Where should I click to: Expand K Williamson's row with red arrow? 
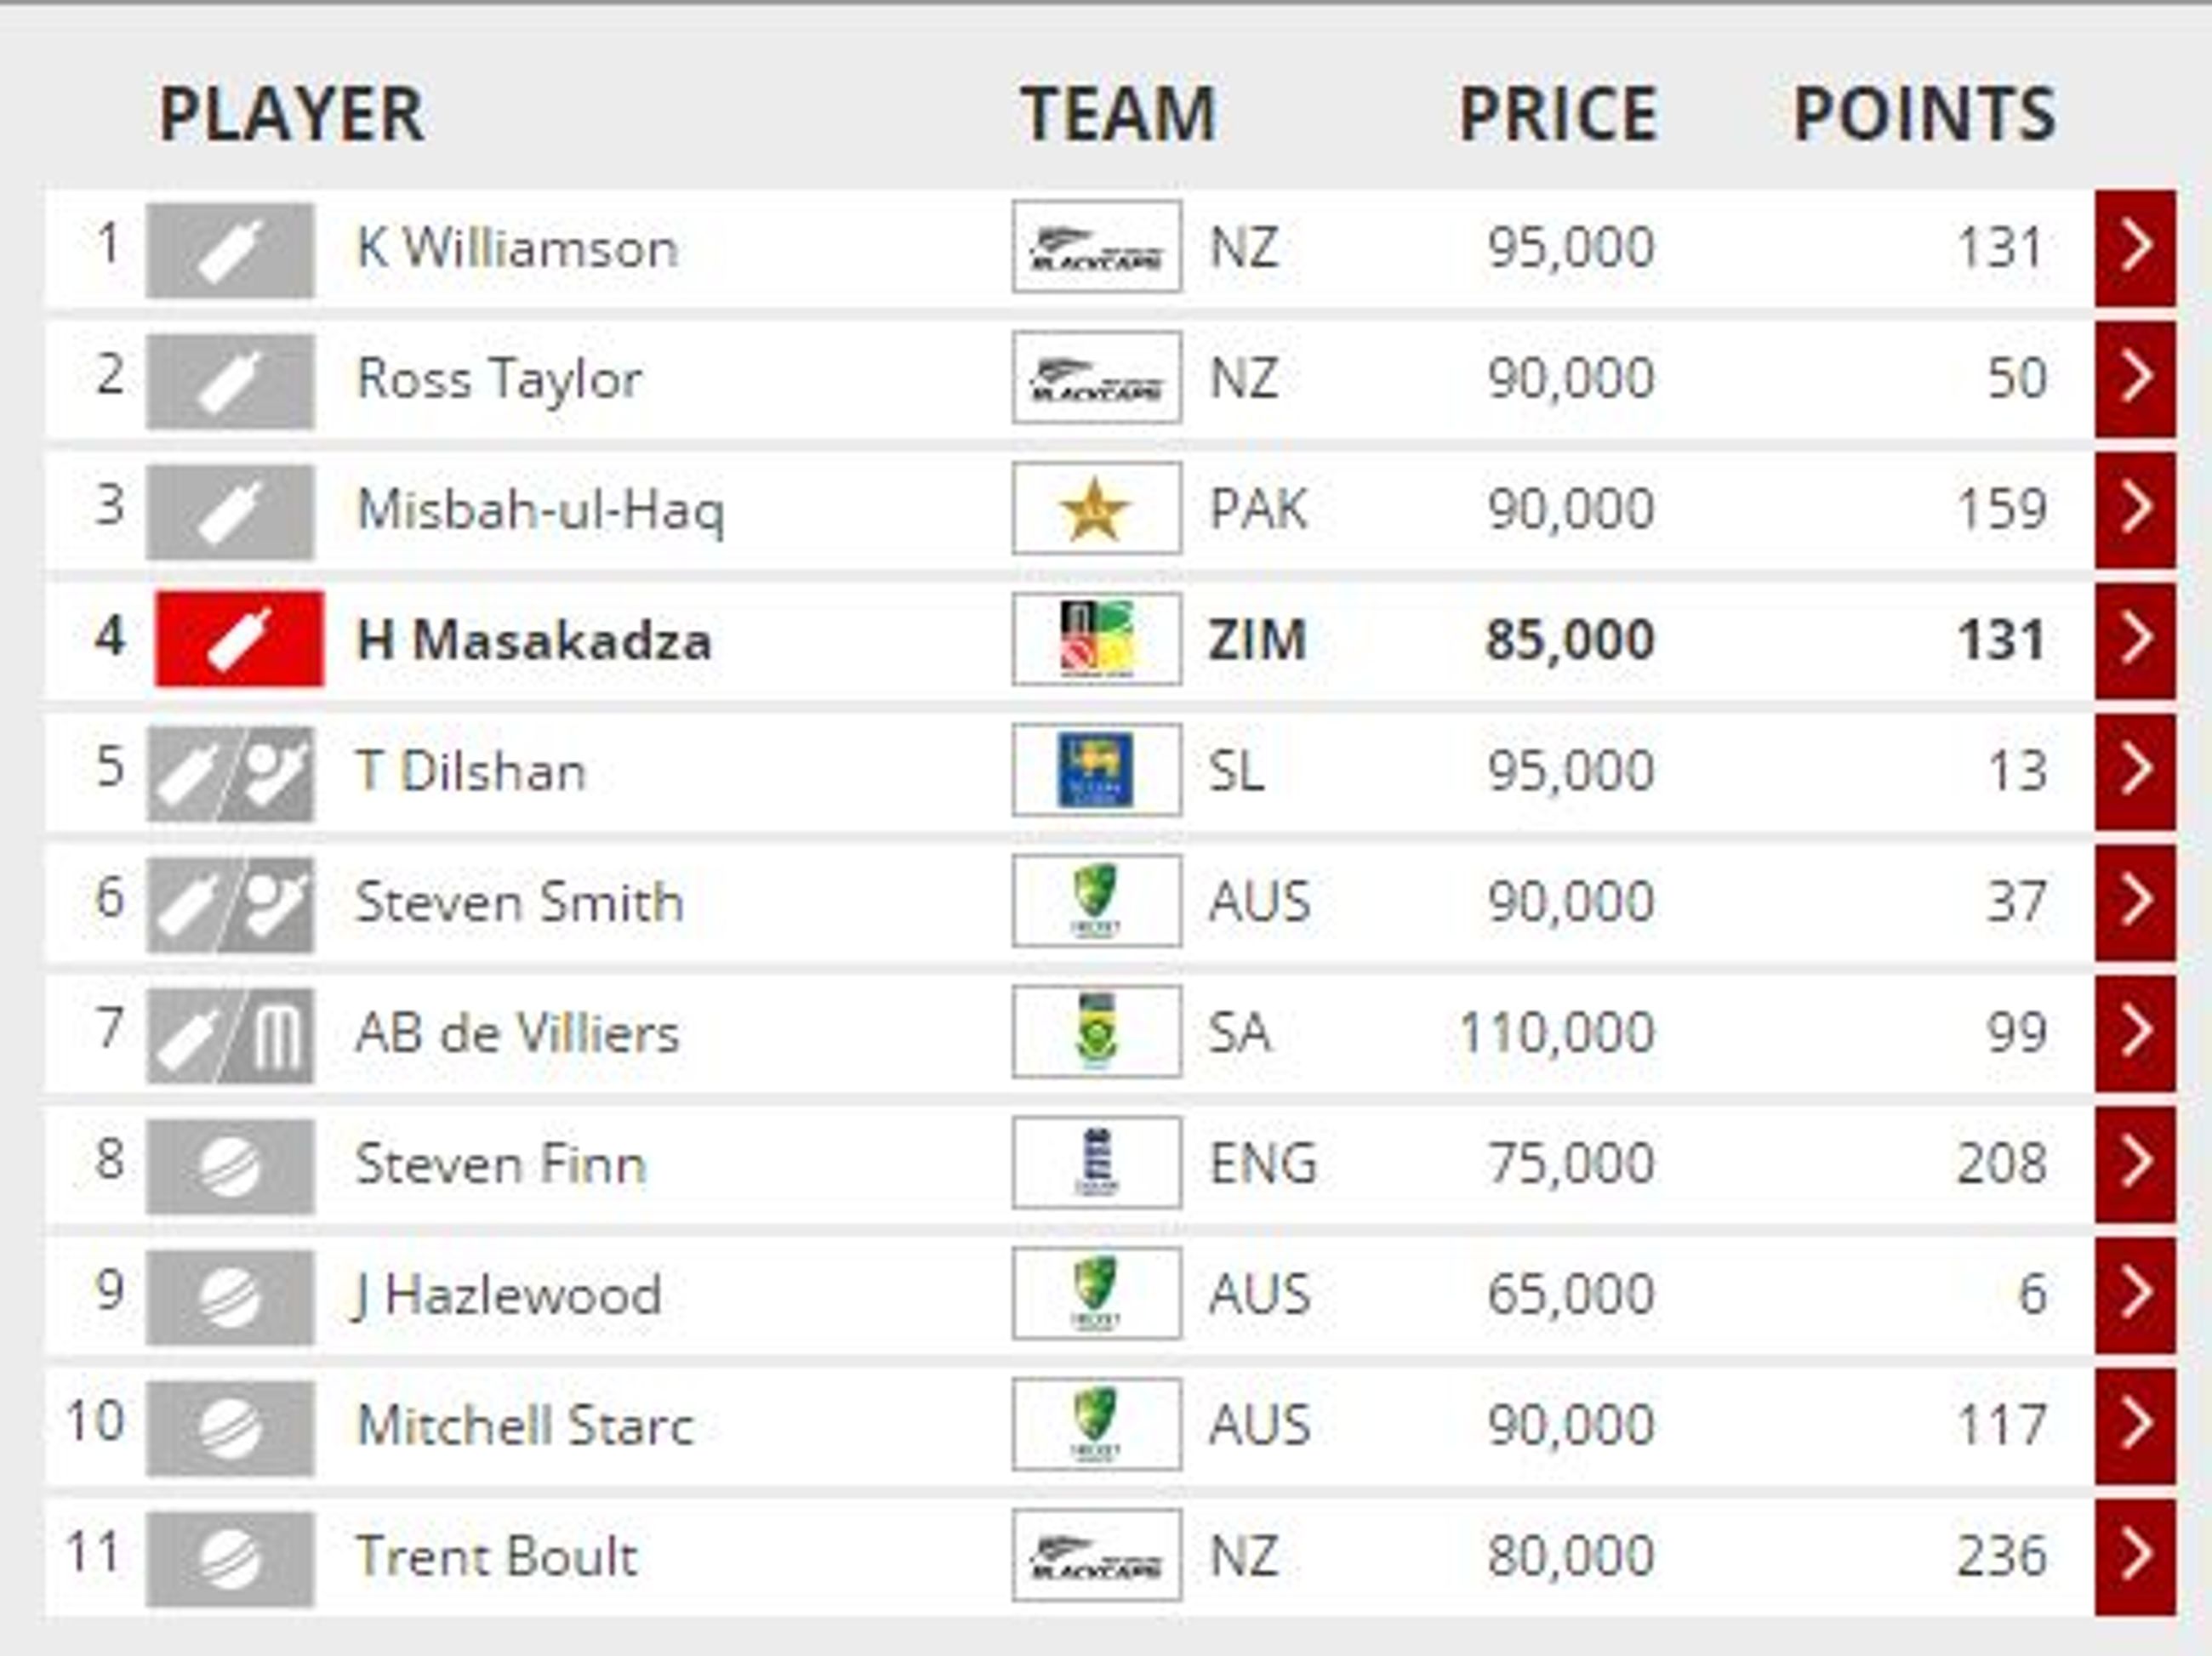click(x=2135, y=248)
